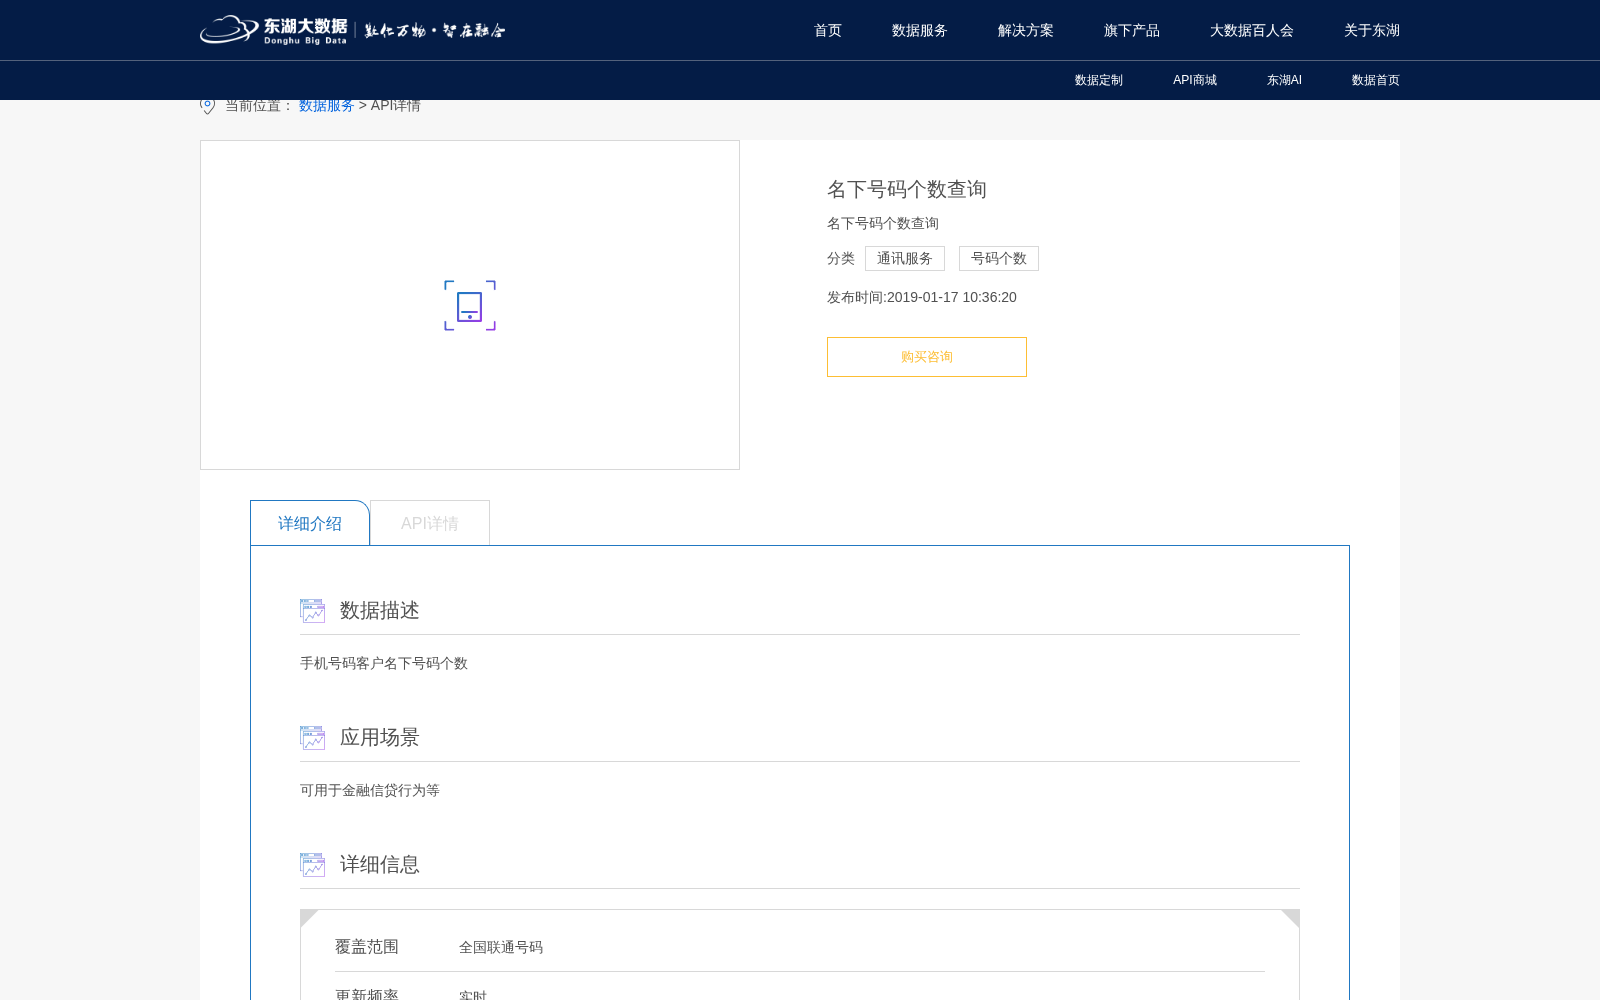
Task: Open the 首页 menu item
Action: coord(828,30)
